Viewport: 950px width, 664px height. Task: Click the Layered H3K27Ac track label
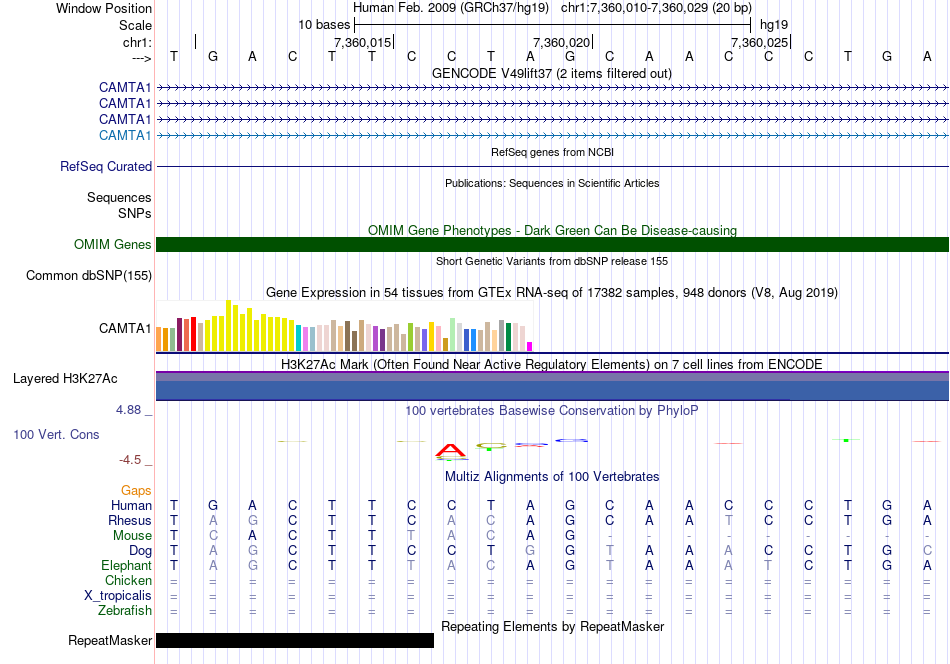(x=65, y=379)
